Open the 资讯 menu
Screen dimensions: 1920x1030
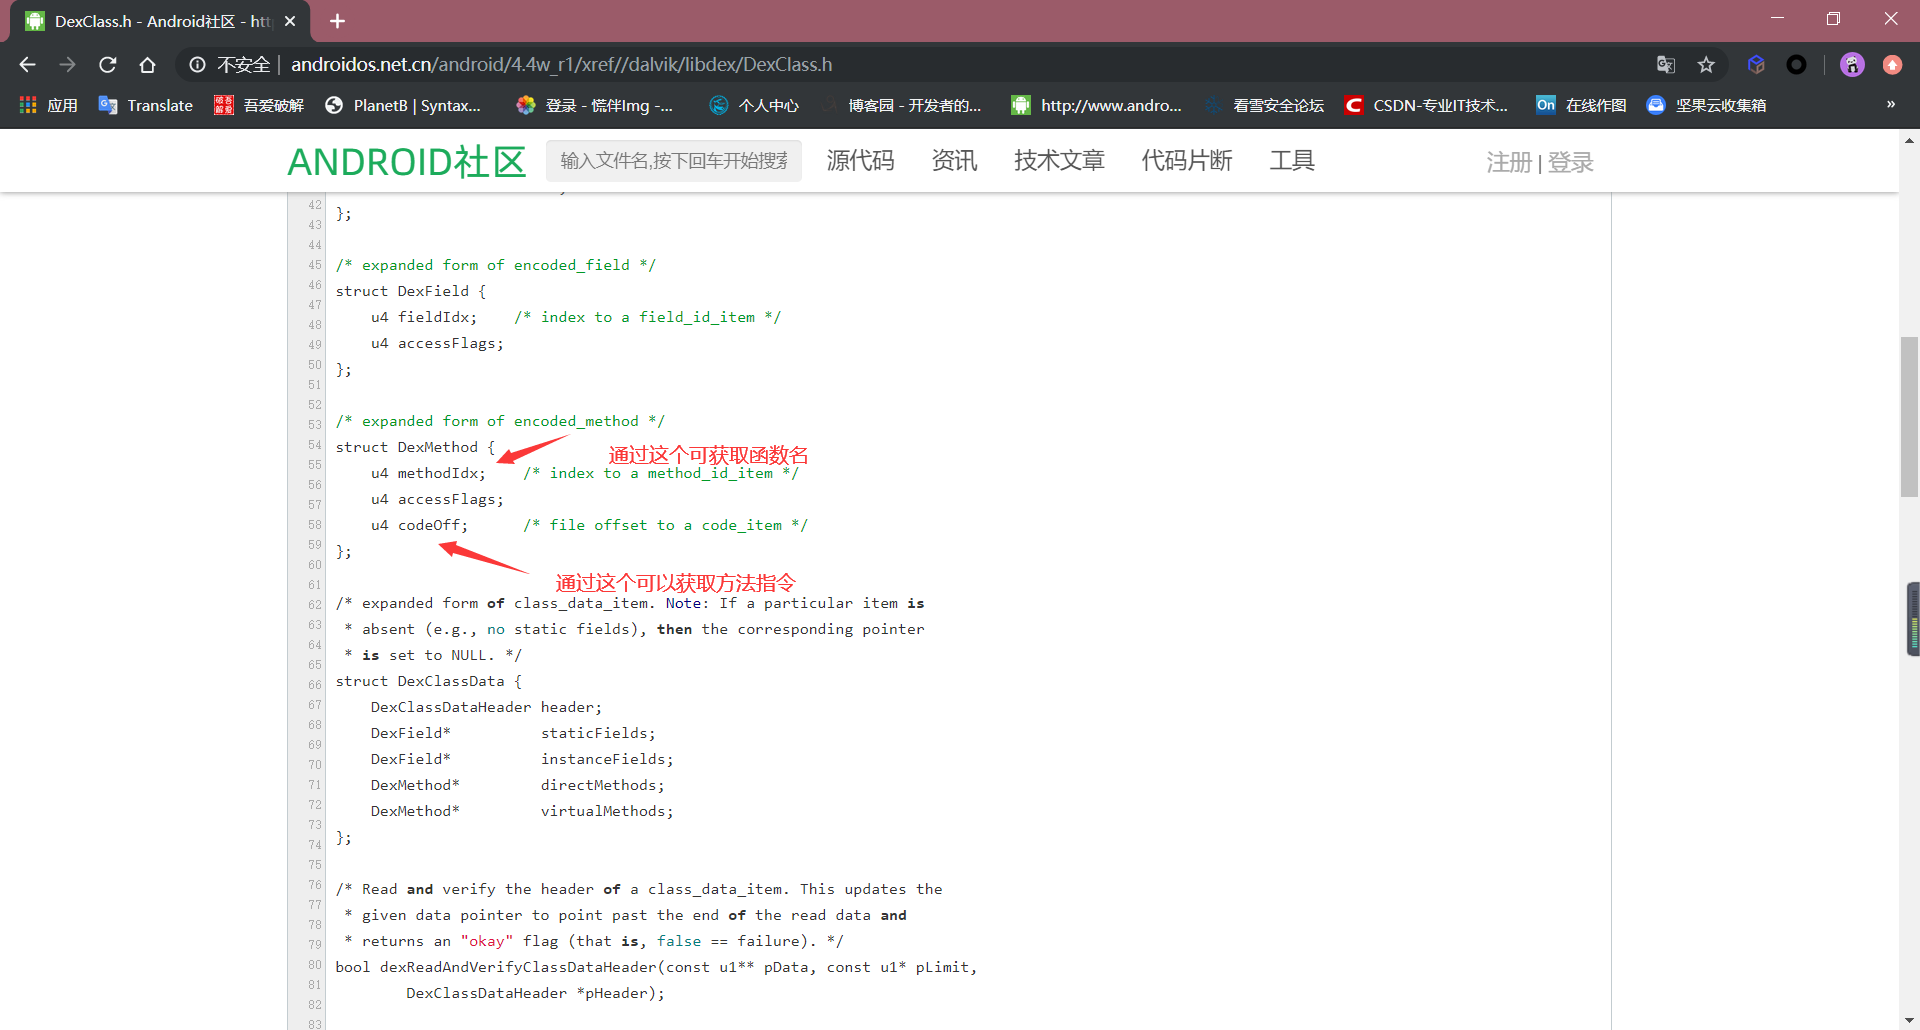click(x=954, y=161)
